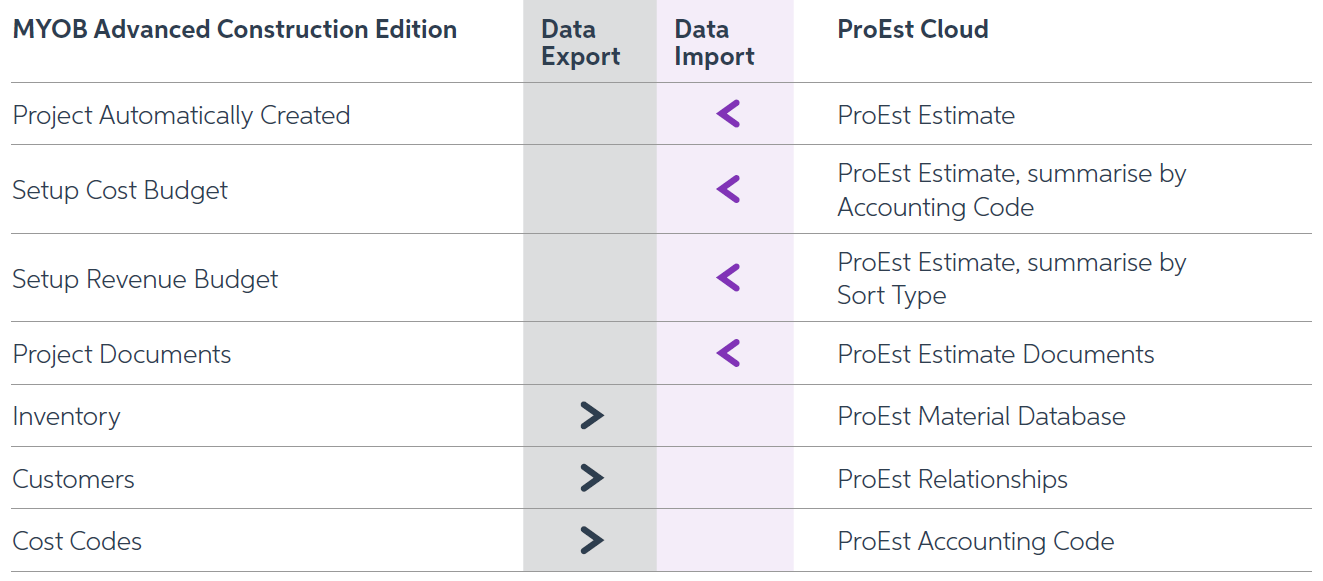This screenshot has width=1323, height=581.
Task: Click the import arrow for Project Automatically Created
Action: click(728, 114)
